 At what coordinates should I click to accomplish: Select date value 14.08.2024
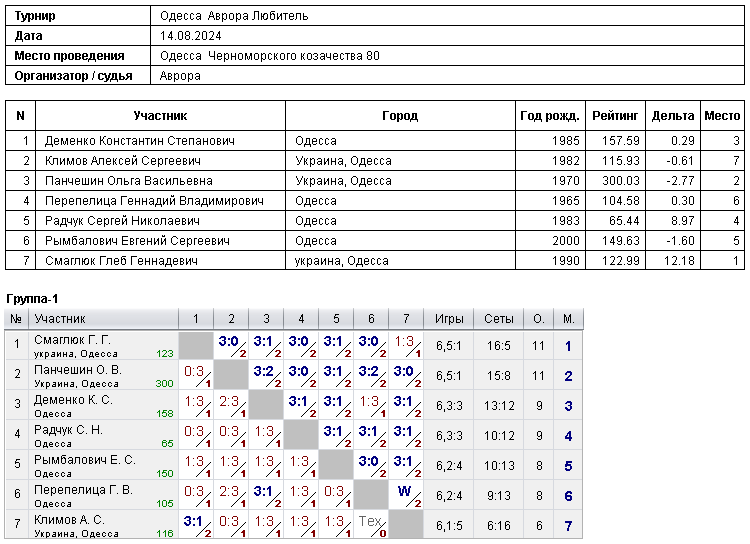point(190,36)
